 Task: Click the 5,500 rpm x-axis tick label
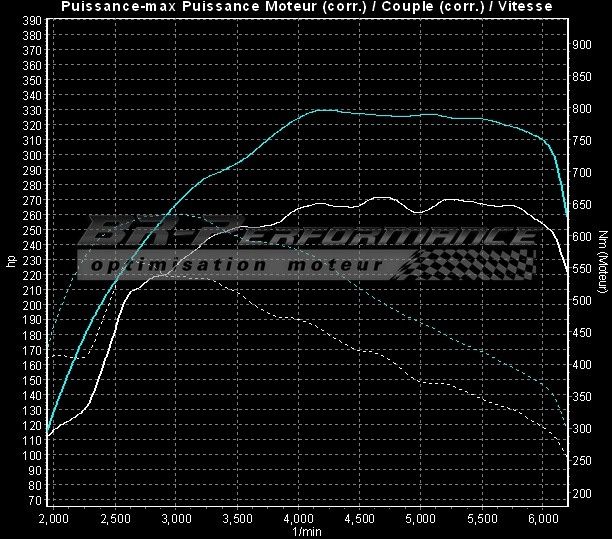click(482, 519)
